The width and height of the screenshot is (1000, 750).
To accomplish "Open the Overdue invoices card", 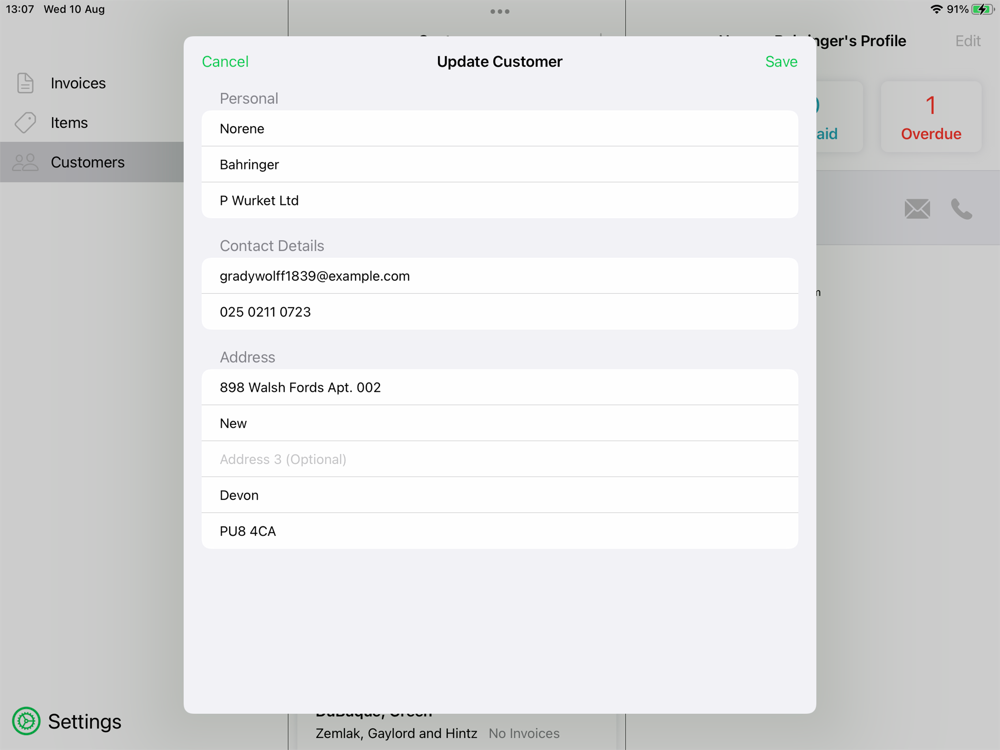I will tap(930, 117).
